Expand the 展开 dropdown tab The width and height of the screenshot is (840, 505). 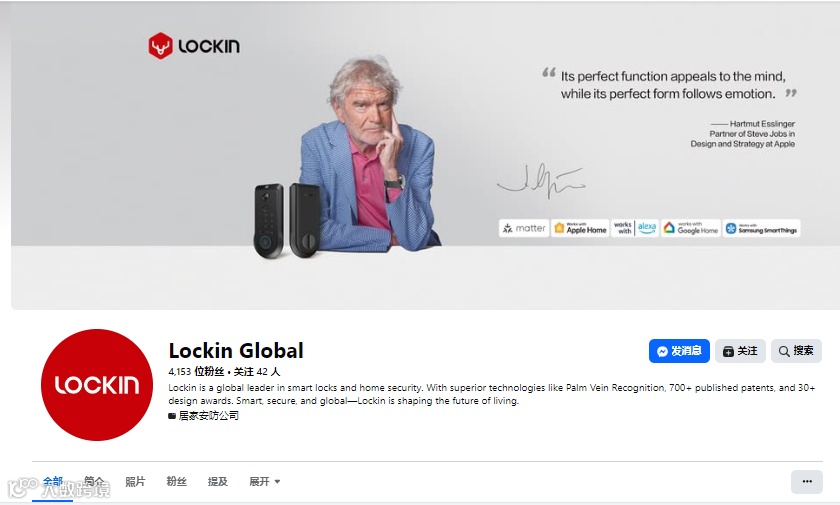(265, 481)
